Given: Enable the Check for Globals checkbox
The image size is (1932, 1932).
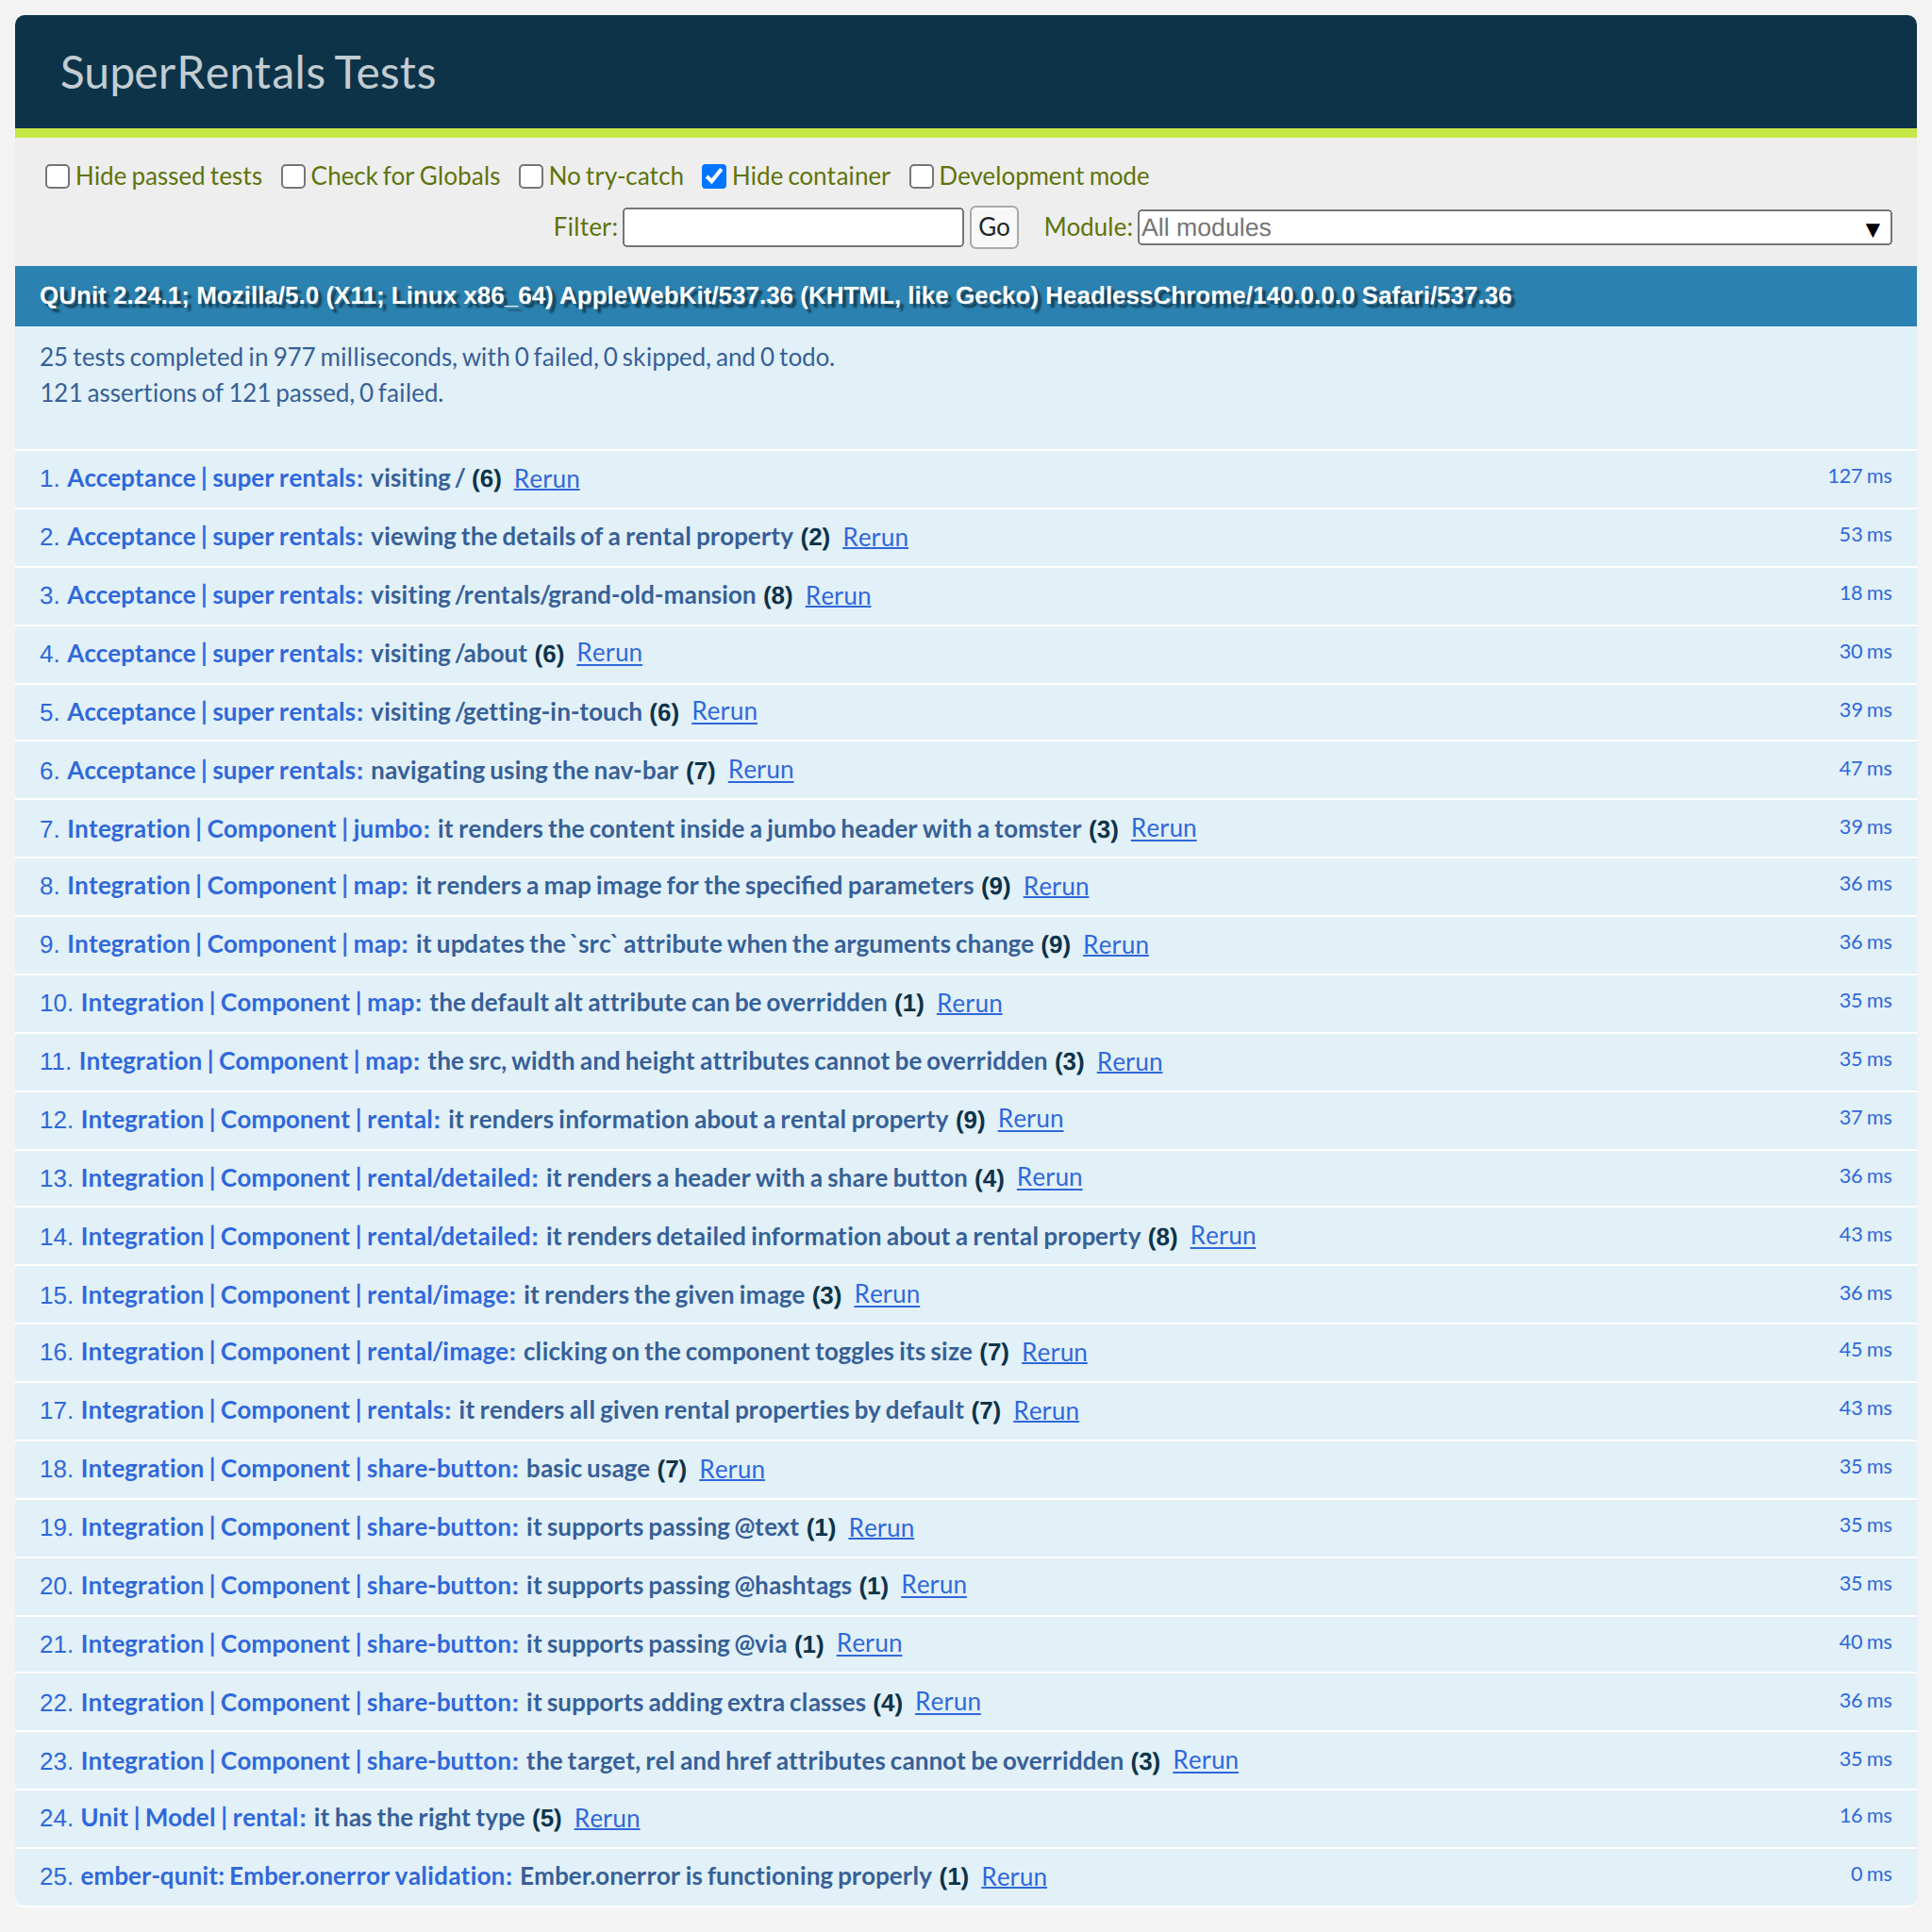Looking at the screenshot, I should 293,177.
